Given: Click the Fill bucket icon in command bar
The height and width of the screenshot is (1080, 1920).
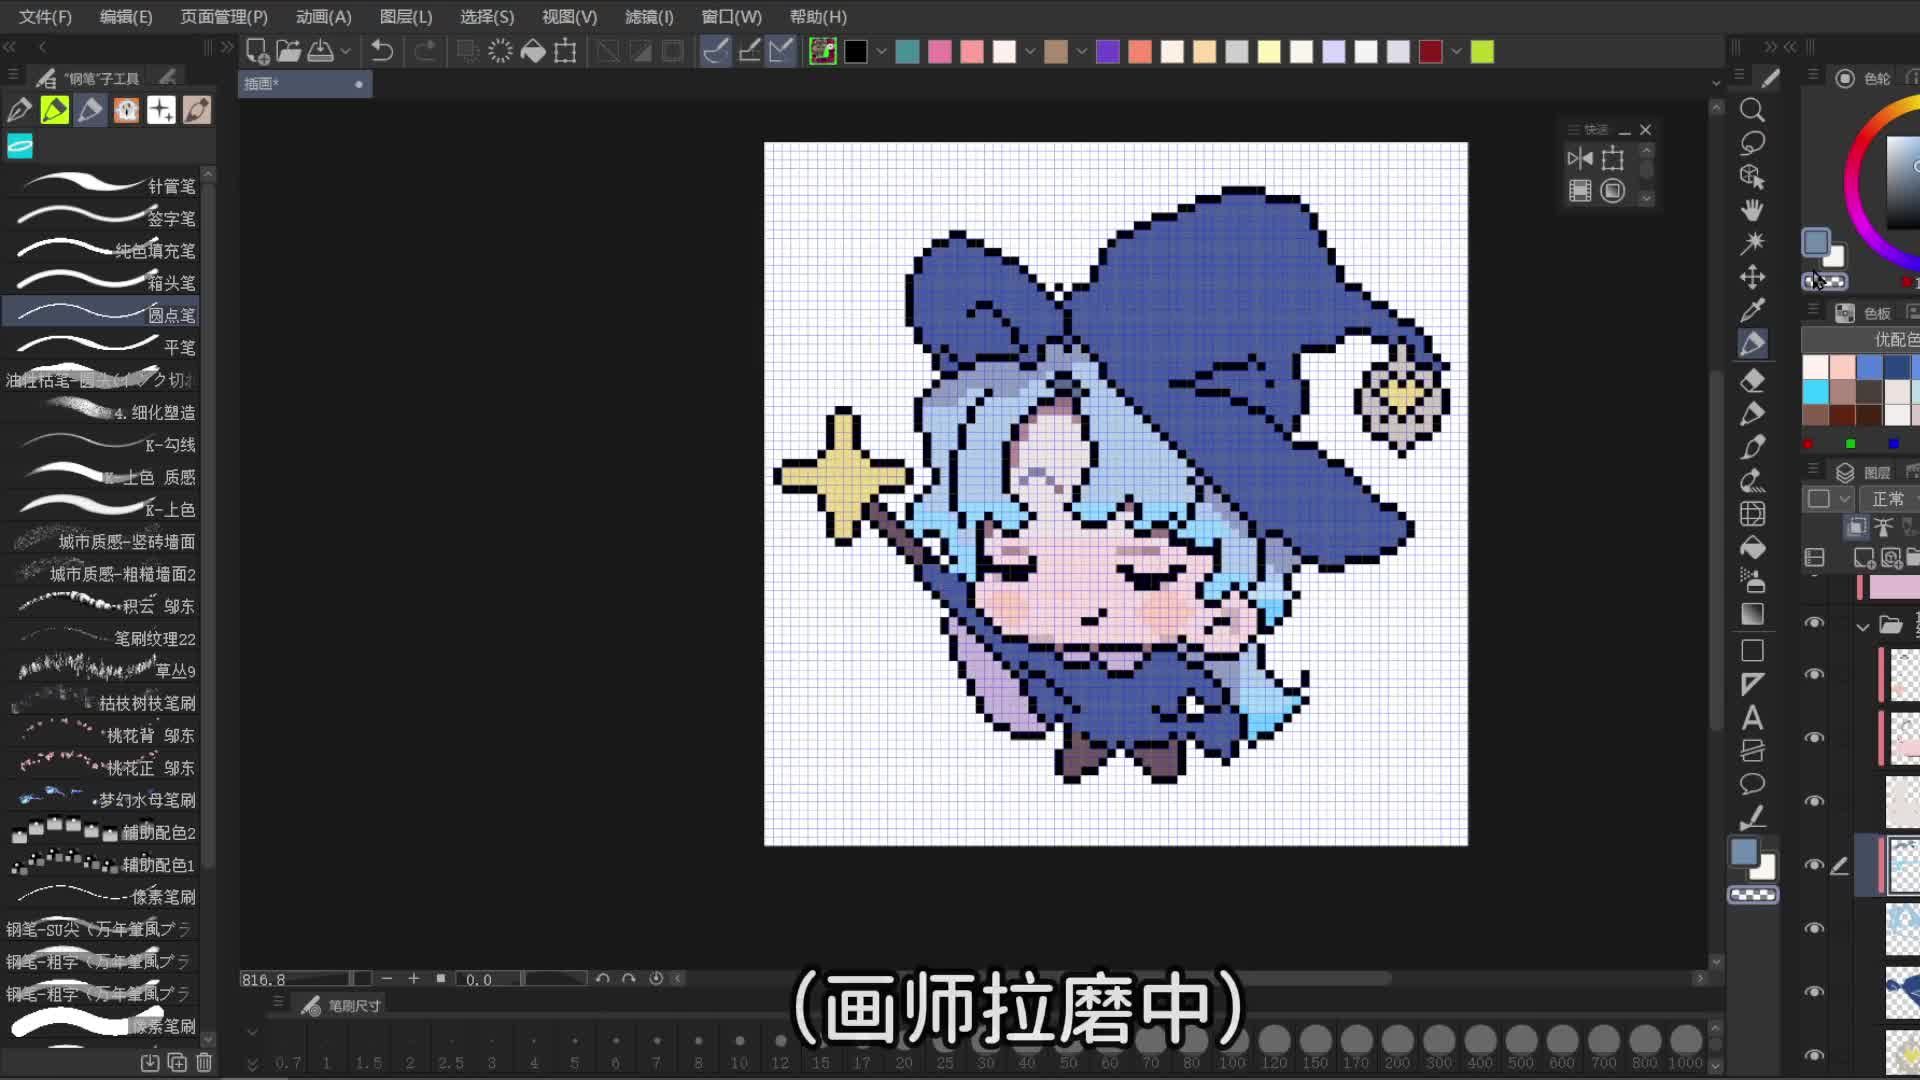Looking at the screenshot, I should click(533, 51).
